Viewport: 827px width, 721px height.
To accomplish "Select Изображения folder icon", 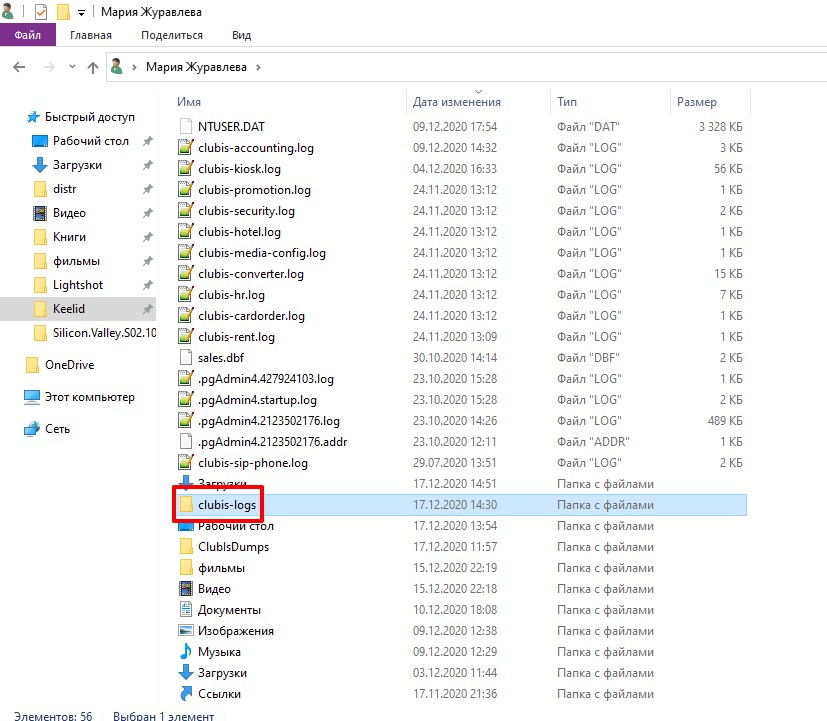I will click(186, 631).
